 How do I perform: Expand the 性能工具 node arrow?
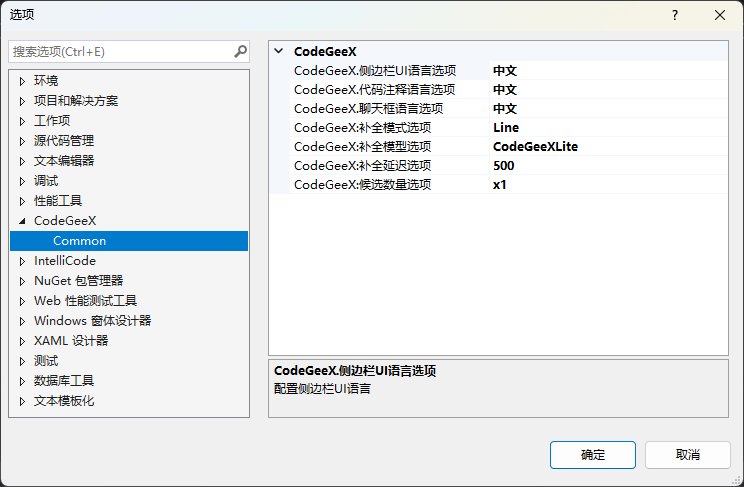tap(22, 201)
